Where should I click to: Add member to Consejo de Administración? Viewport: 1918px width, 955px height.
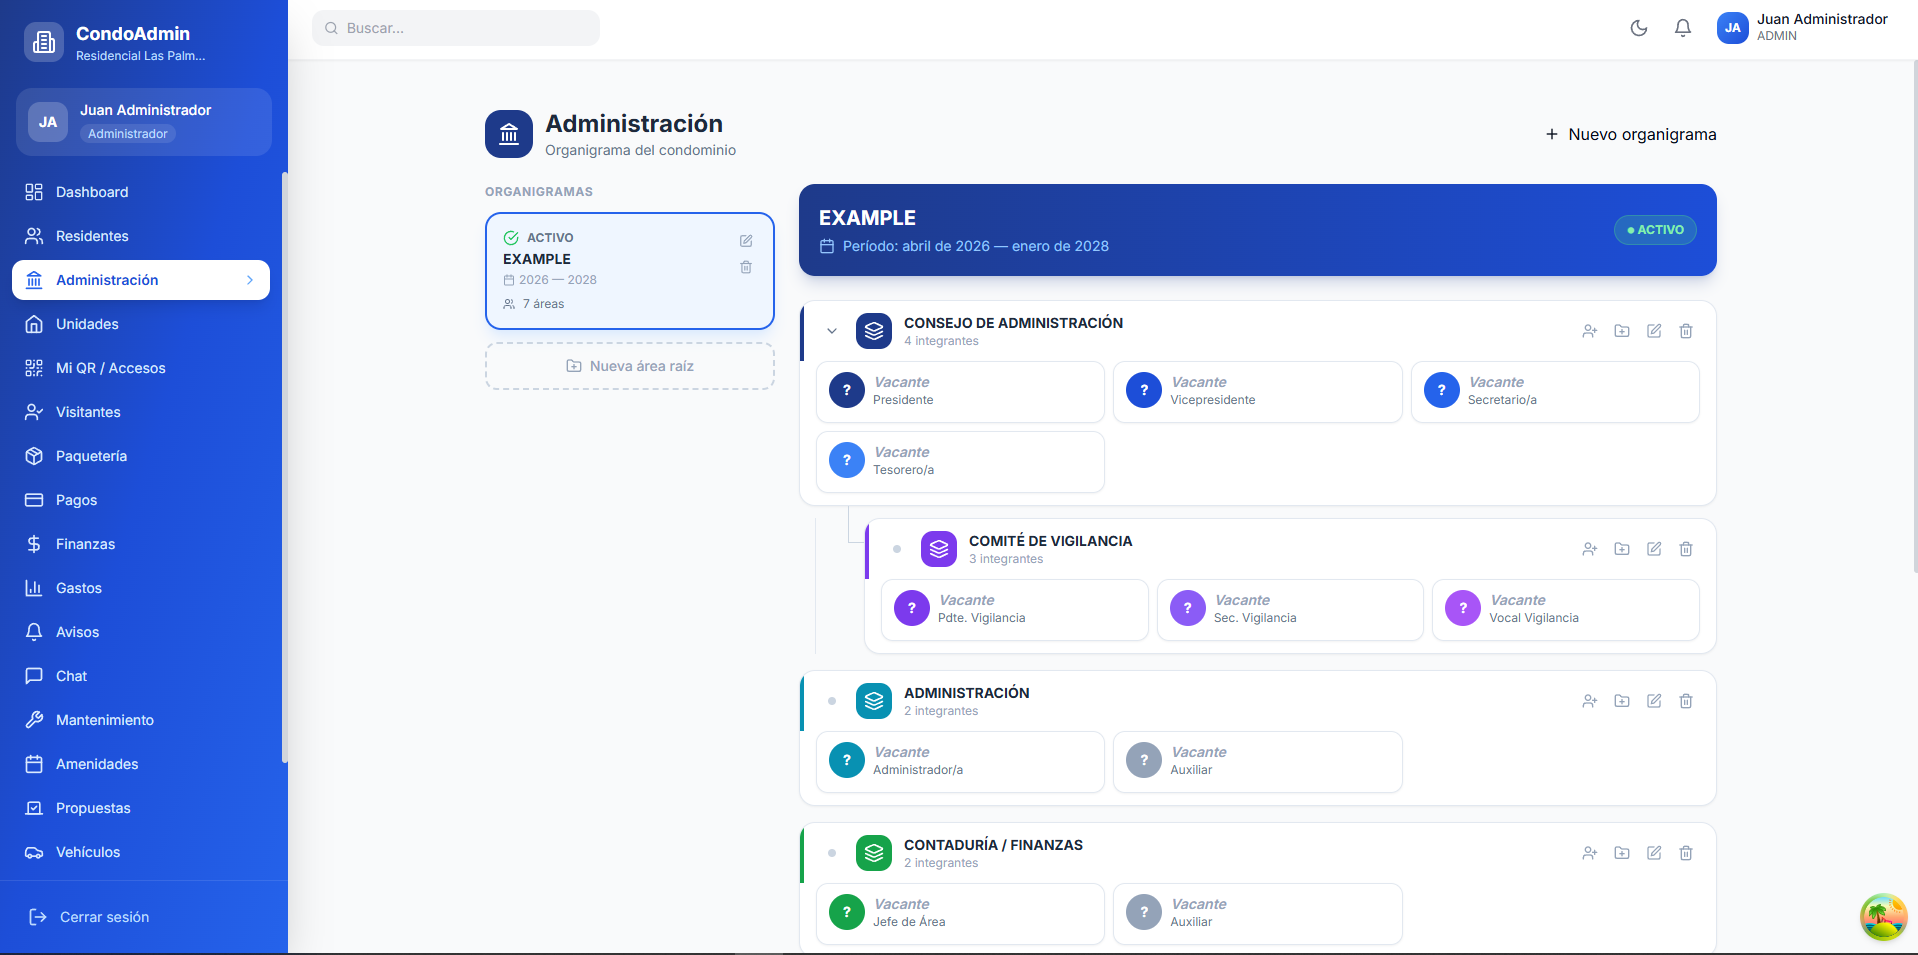(x=1589, y=331)
